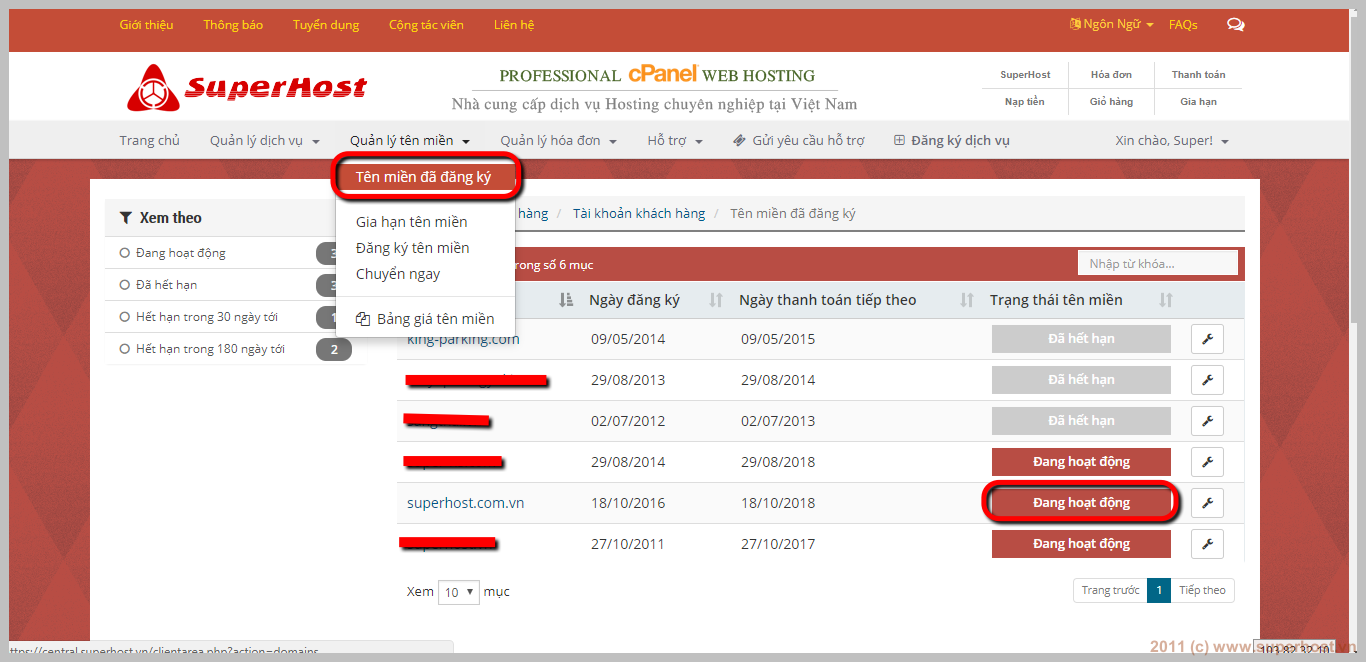1366x662 pixels.
Task: Sort by Ngày đăng ký column icon
Action: 716,300
